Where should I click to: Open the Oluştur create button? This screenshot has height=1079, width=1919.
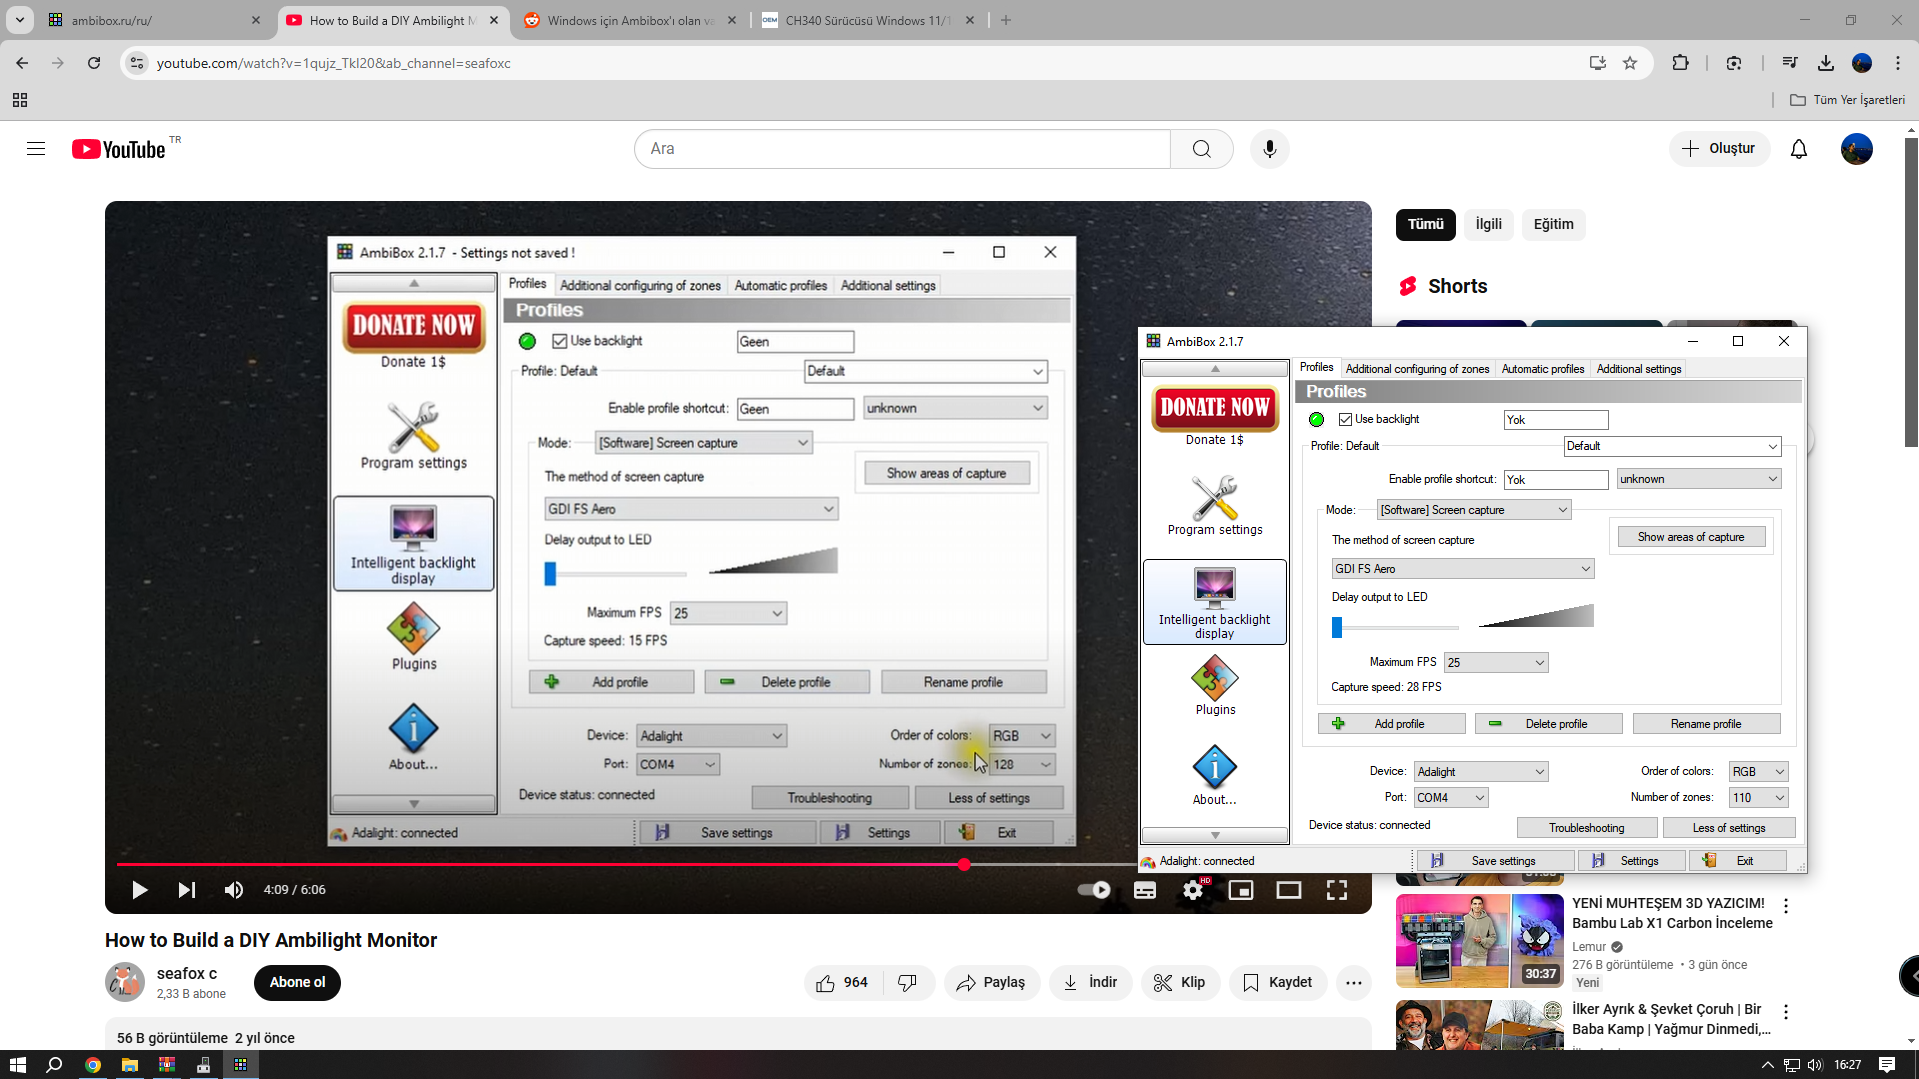pos(1719,149)
